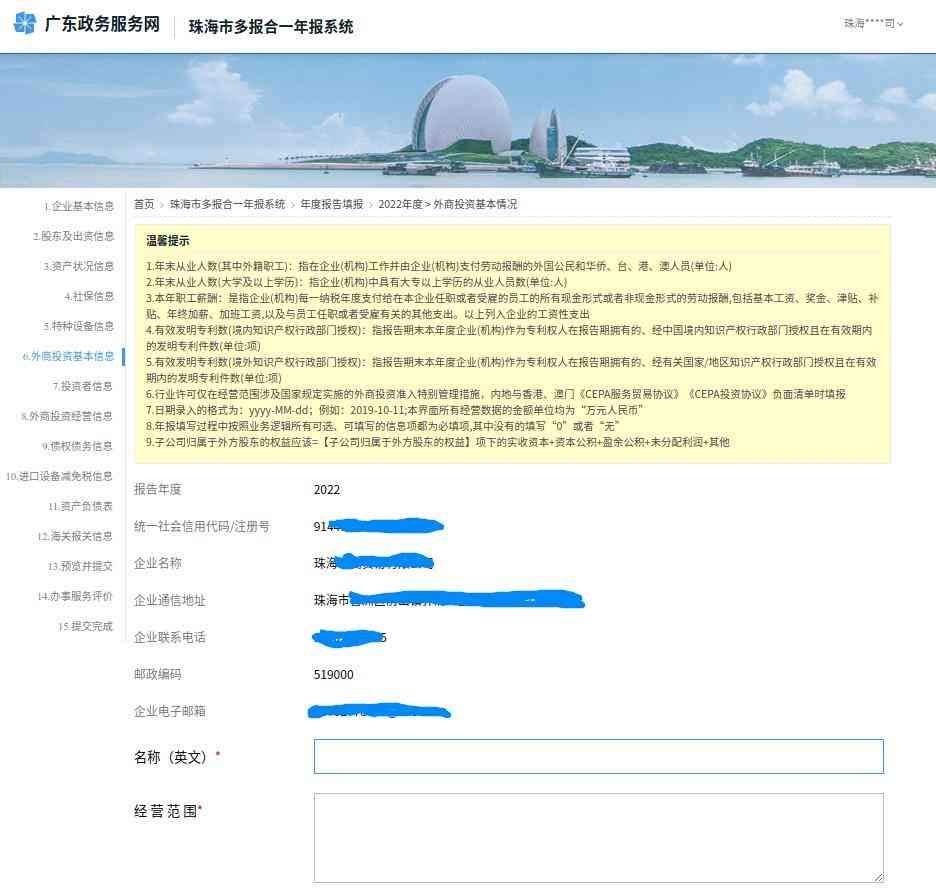Viewport: 936px width, 889px height.
Task: Open 8.外商投资经营信息 section
Action: point(68,416)
